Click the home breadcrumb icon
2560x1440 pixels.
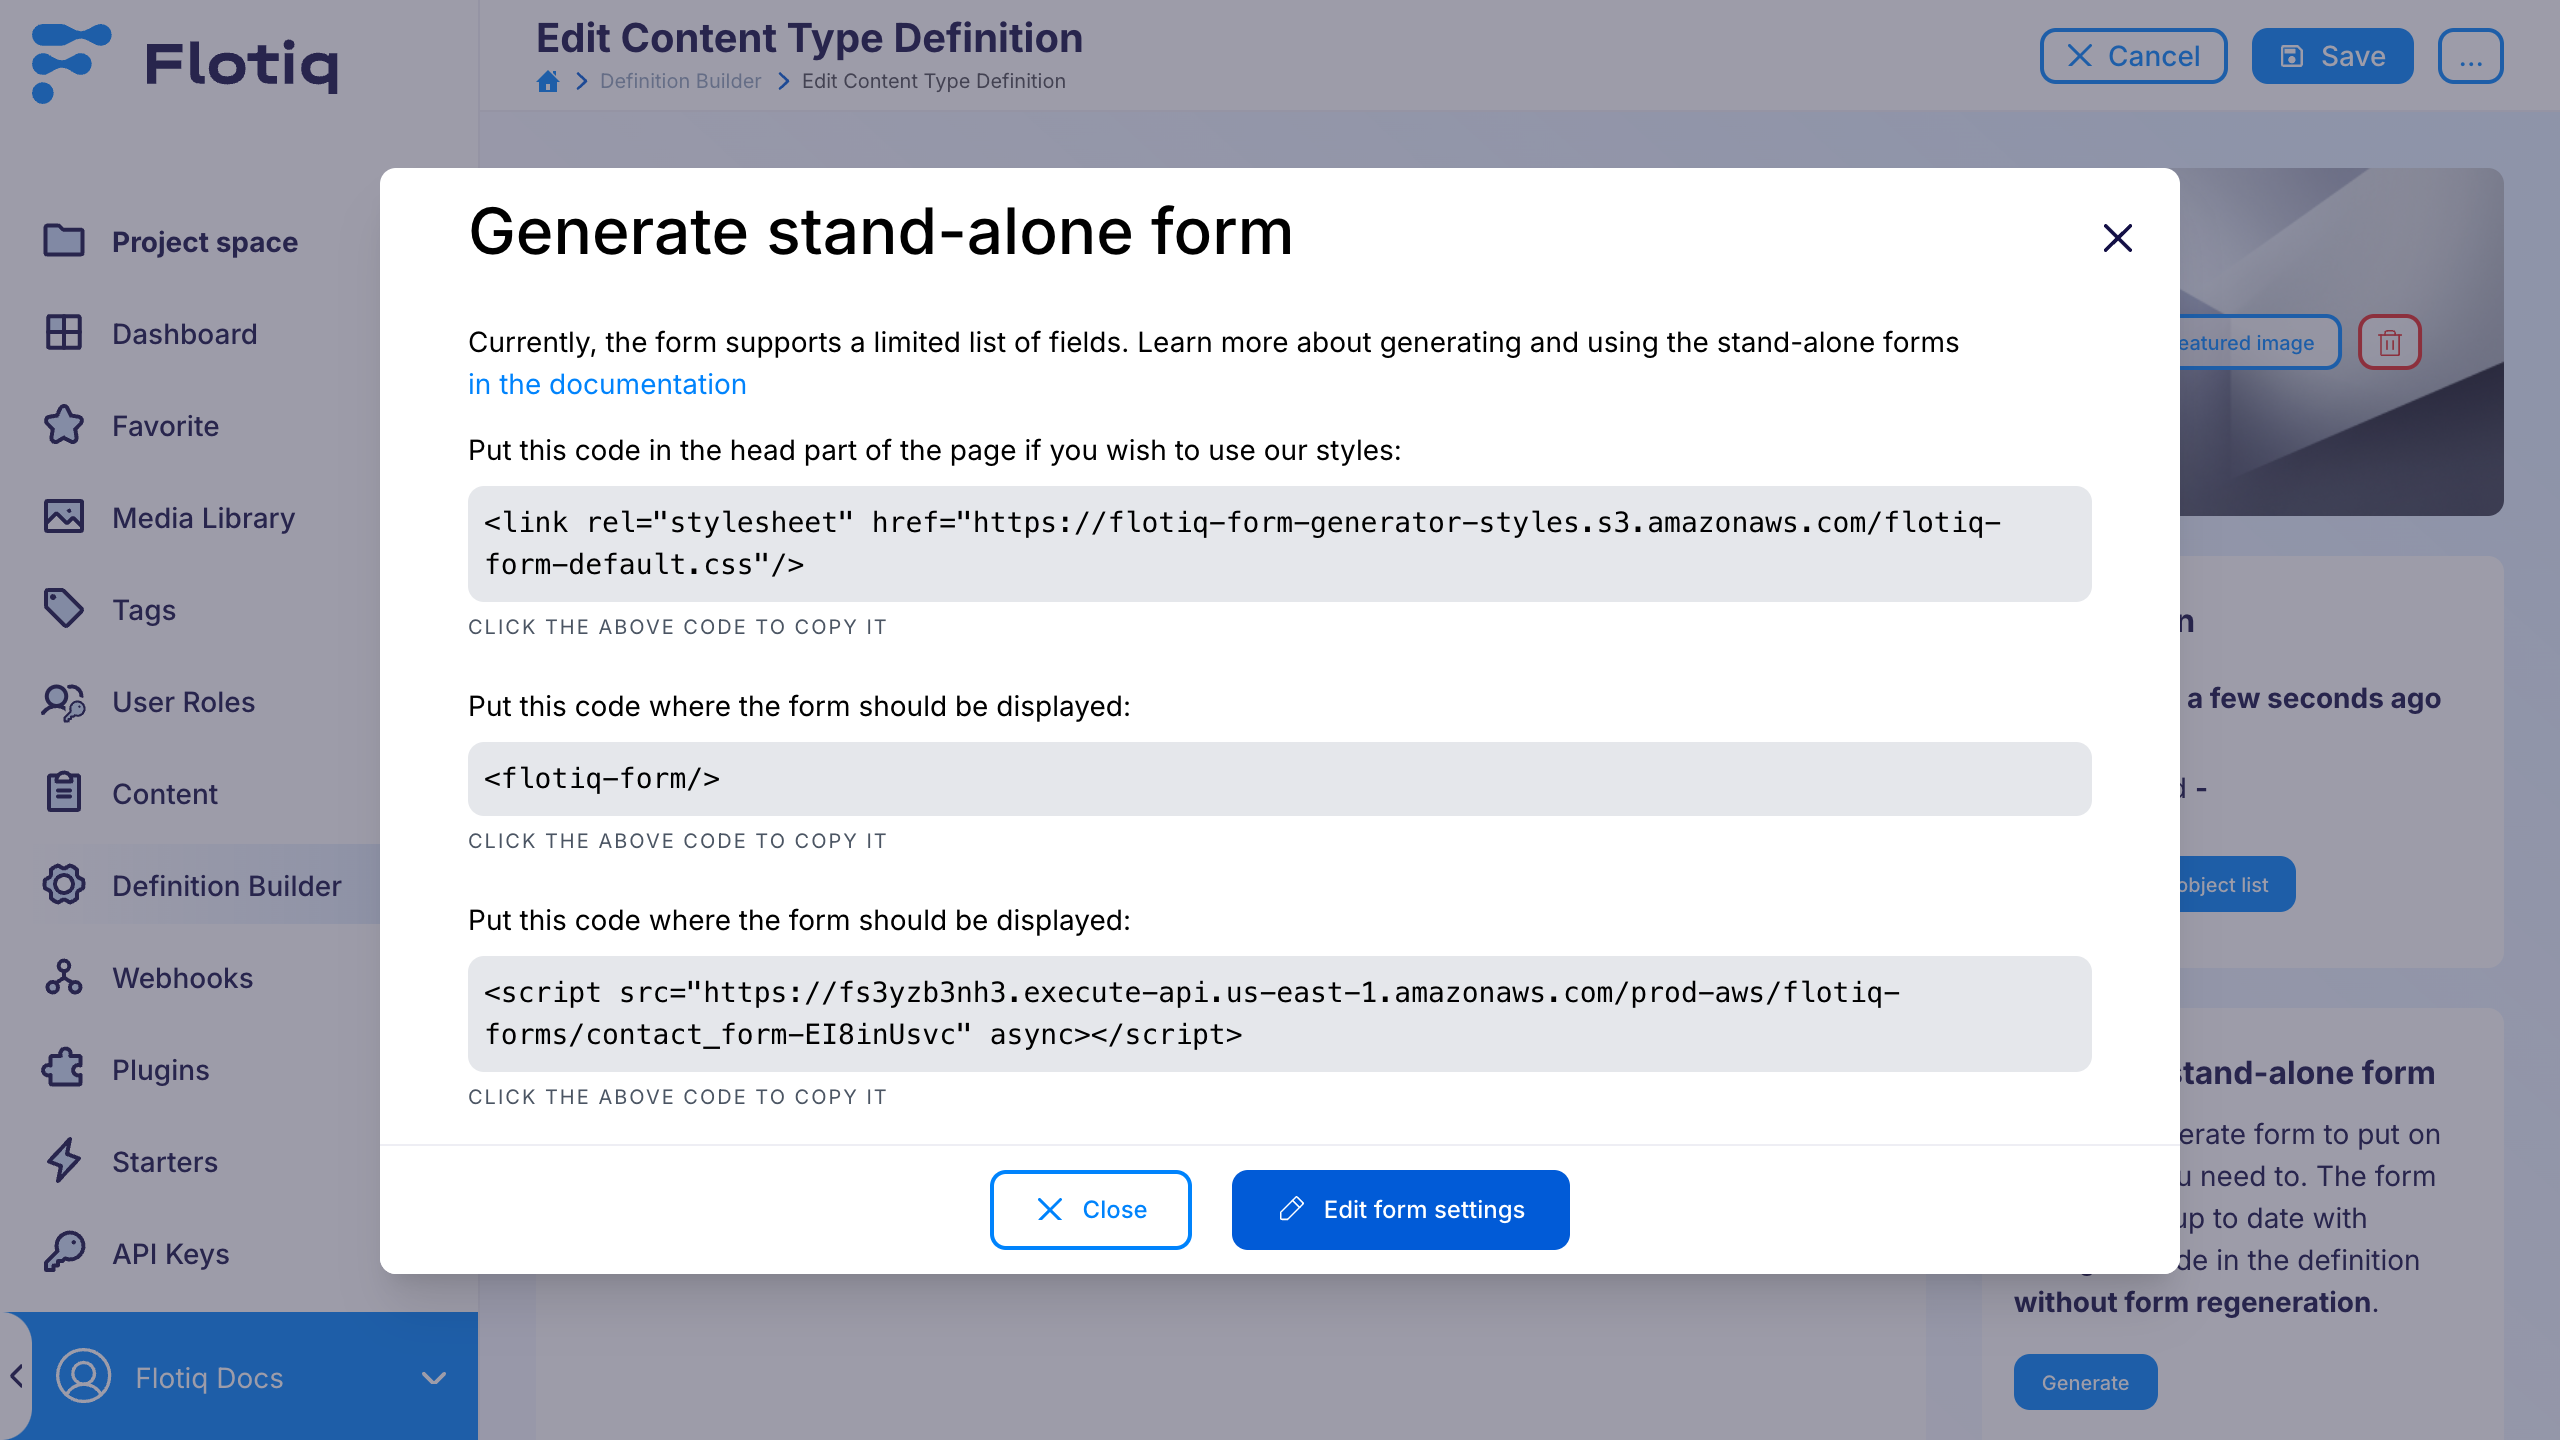click(x=548, y=81)
